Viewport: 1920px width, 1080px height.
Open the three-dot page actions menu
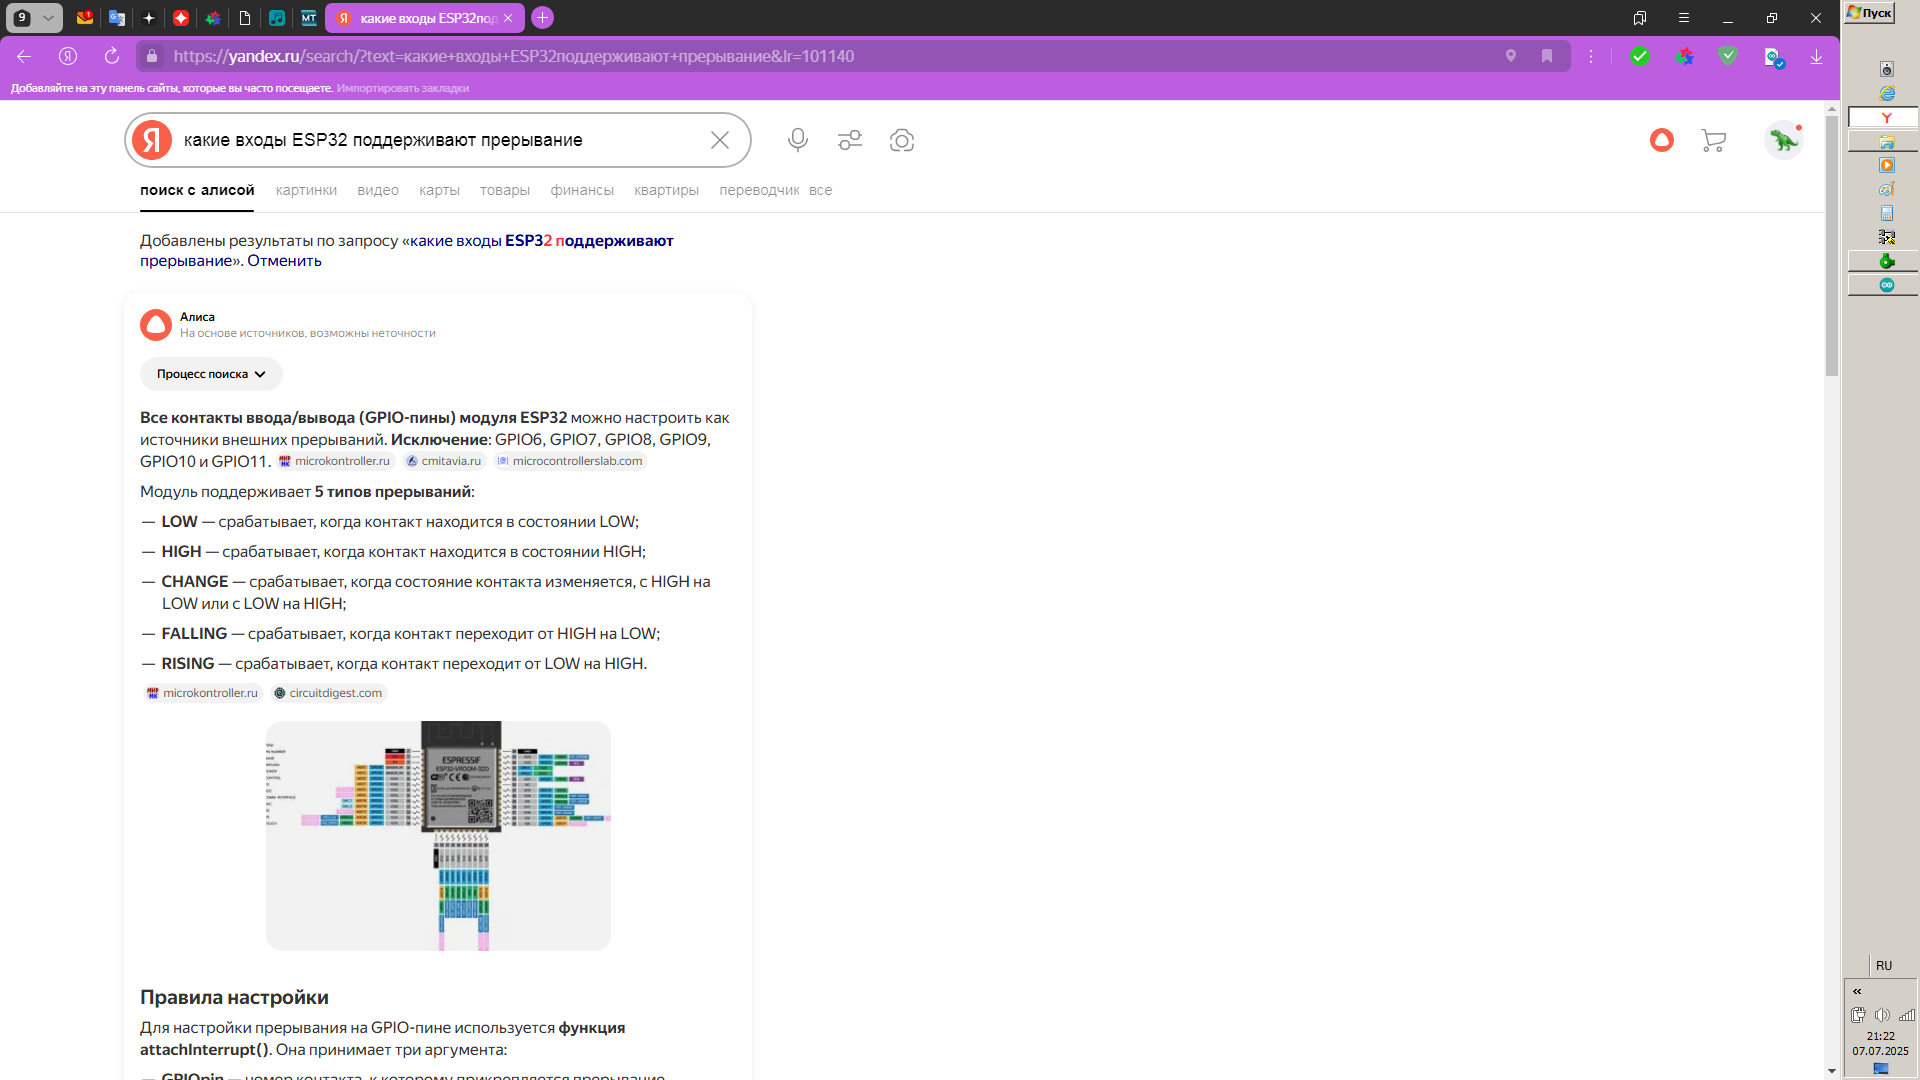[x=1591, y=56]
